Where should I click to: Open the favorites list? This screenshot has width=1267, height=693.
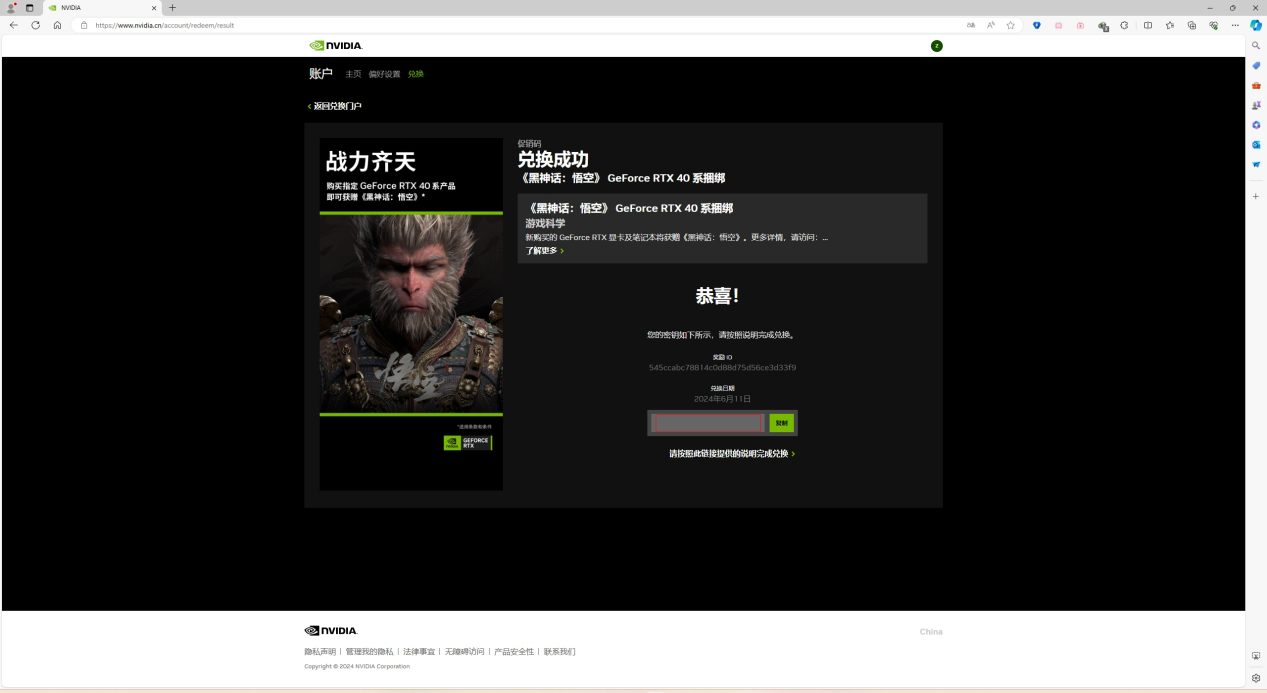tap(1170, 25)
